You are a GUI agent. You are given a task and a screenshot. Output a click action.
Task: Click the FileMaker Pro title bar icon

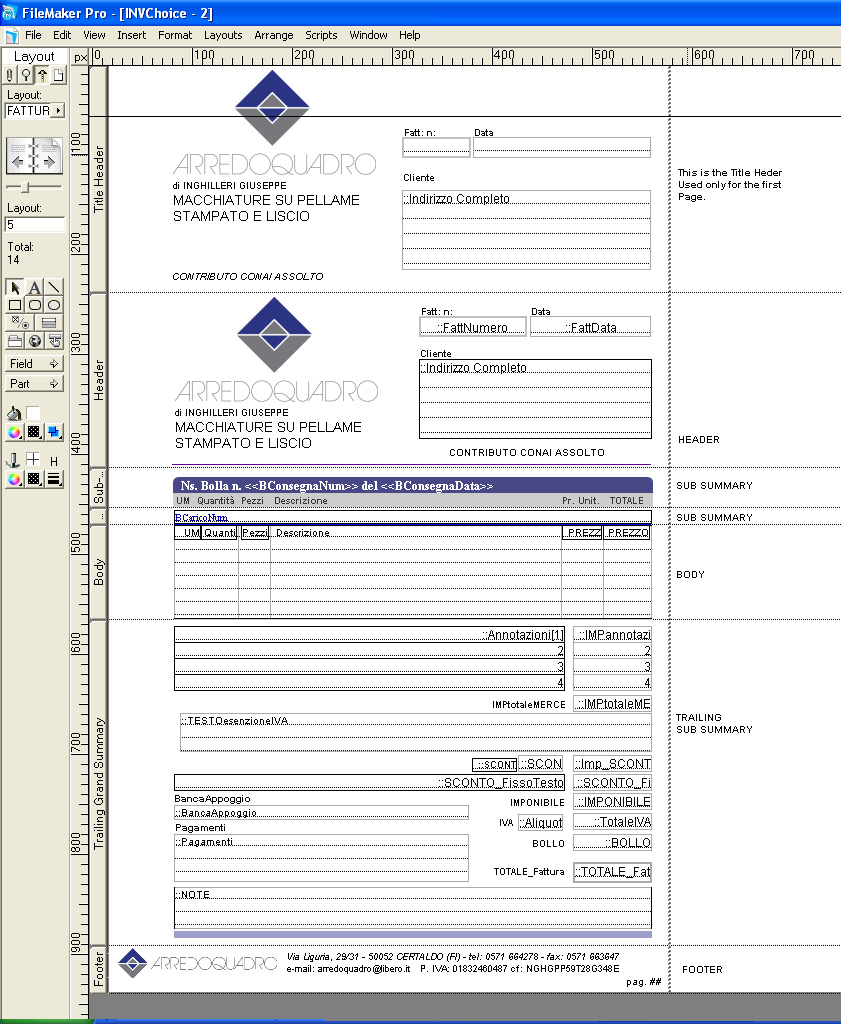[x=9, y=12]
